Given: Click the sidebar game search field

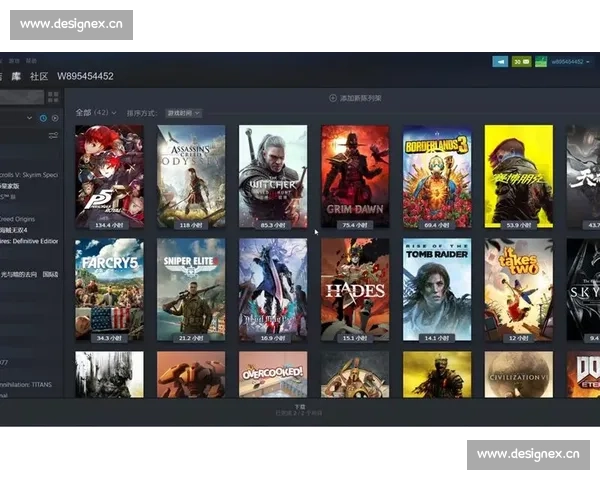Looking at the screenshot, I should point(20,97).
